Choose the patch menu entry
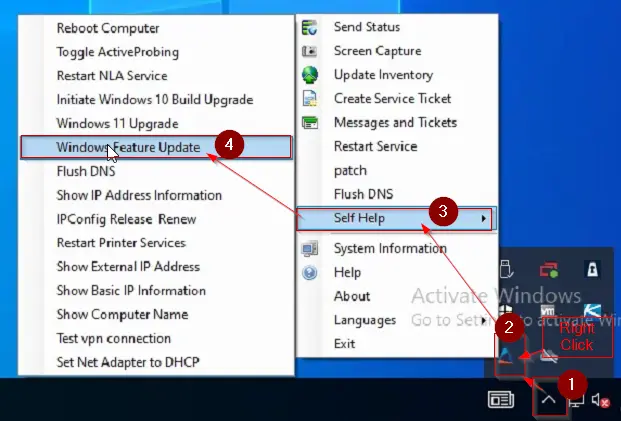The width and height of the screenshot is (621, 421). click(x=396, y=171)
